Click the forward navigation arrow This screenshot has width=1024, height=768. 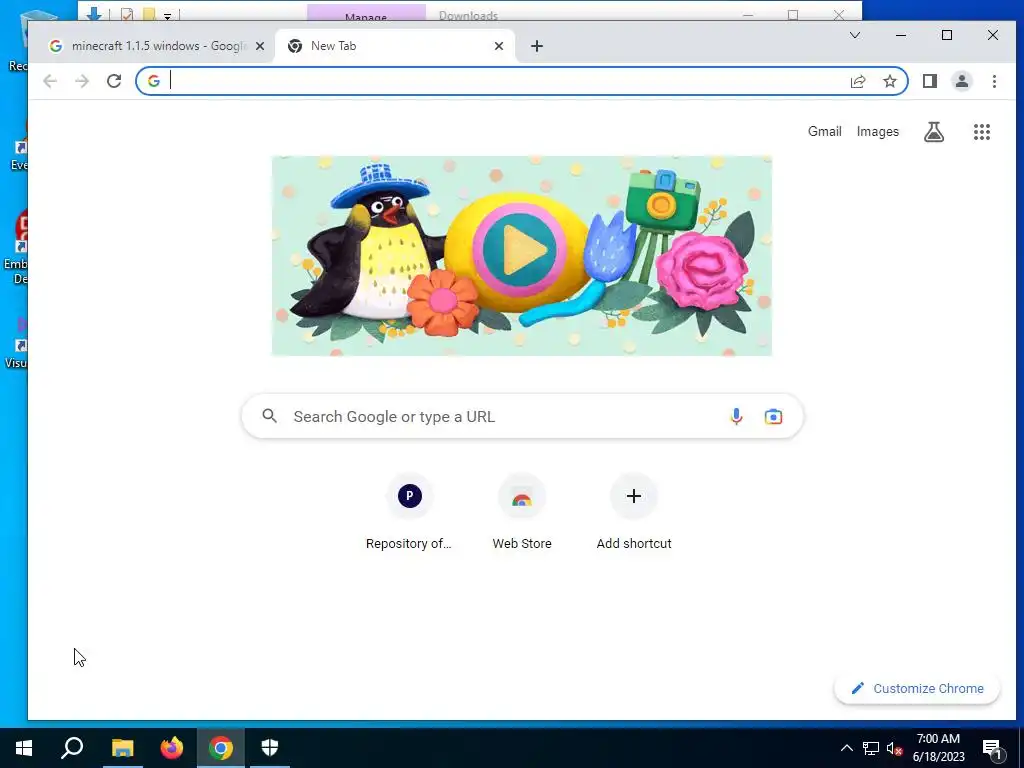point(82,81)
